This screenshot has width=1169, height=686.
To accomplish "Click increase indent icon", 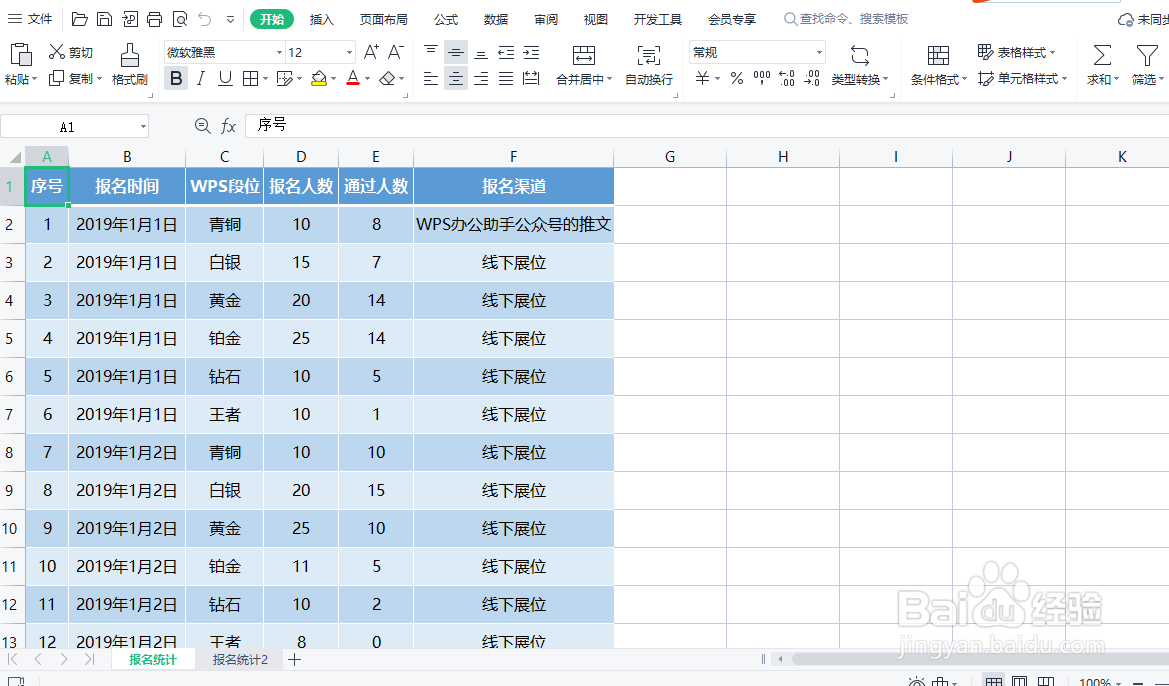I will point(531,52).
